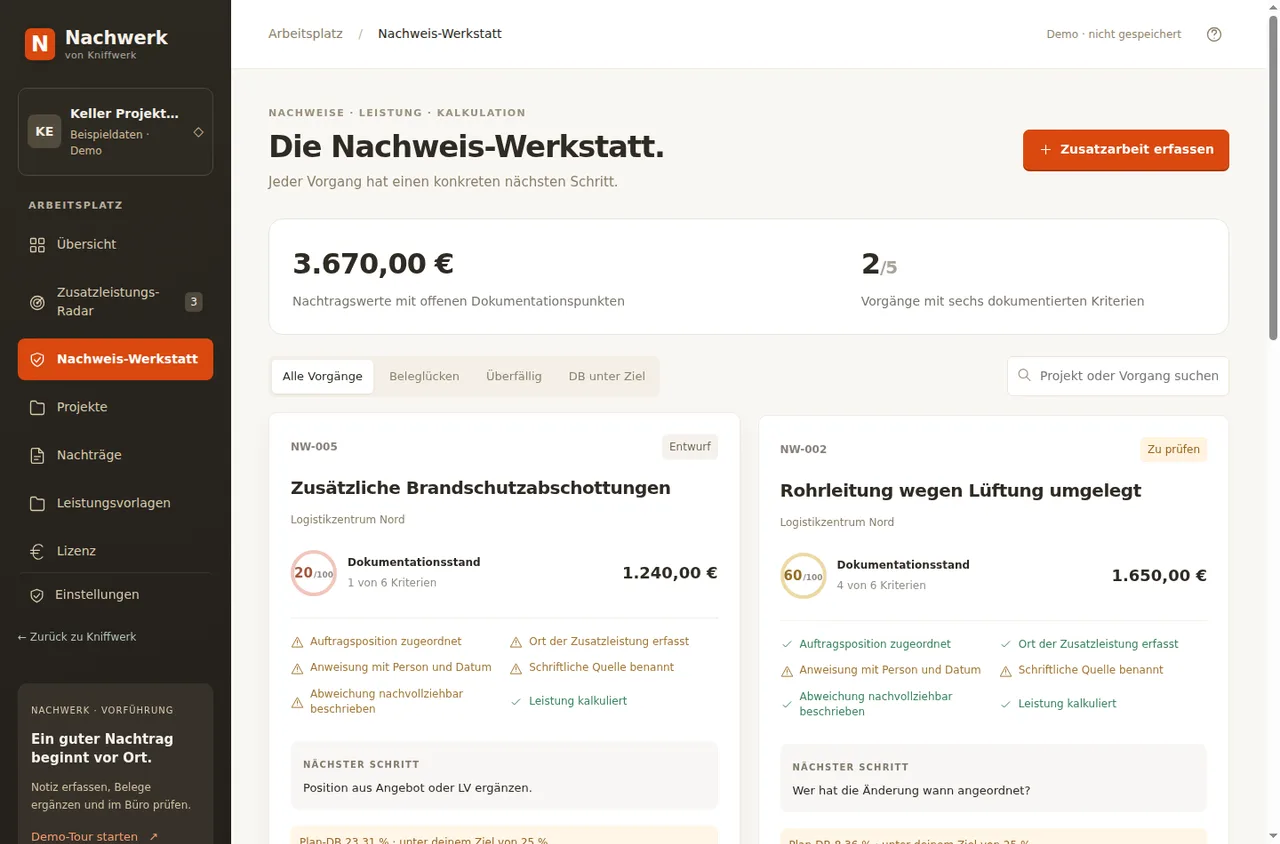Select the DB unter Ziel filter tab
Screen dimensions: 1280x844
(607, 377)
